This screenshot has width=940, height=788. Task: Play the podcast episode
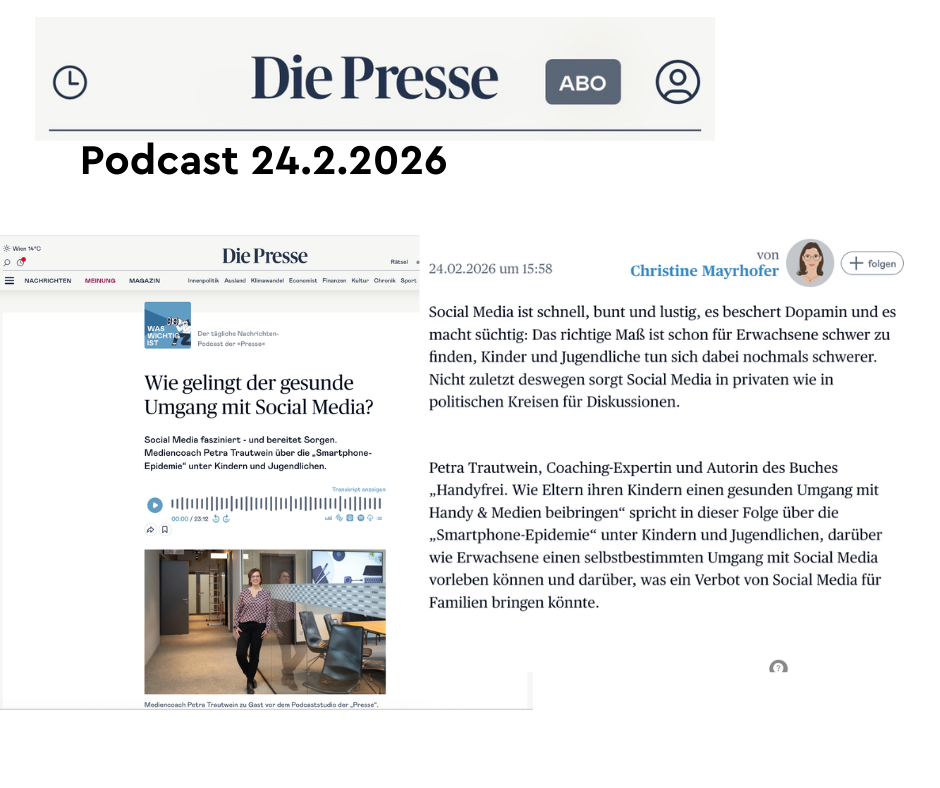point(155,506)
